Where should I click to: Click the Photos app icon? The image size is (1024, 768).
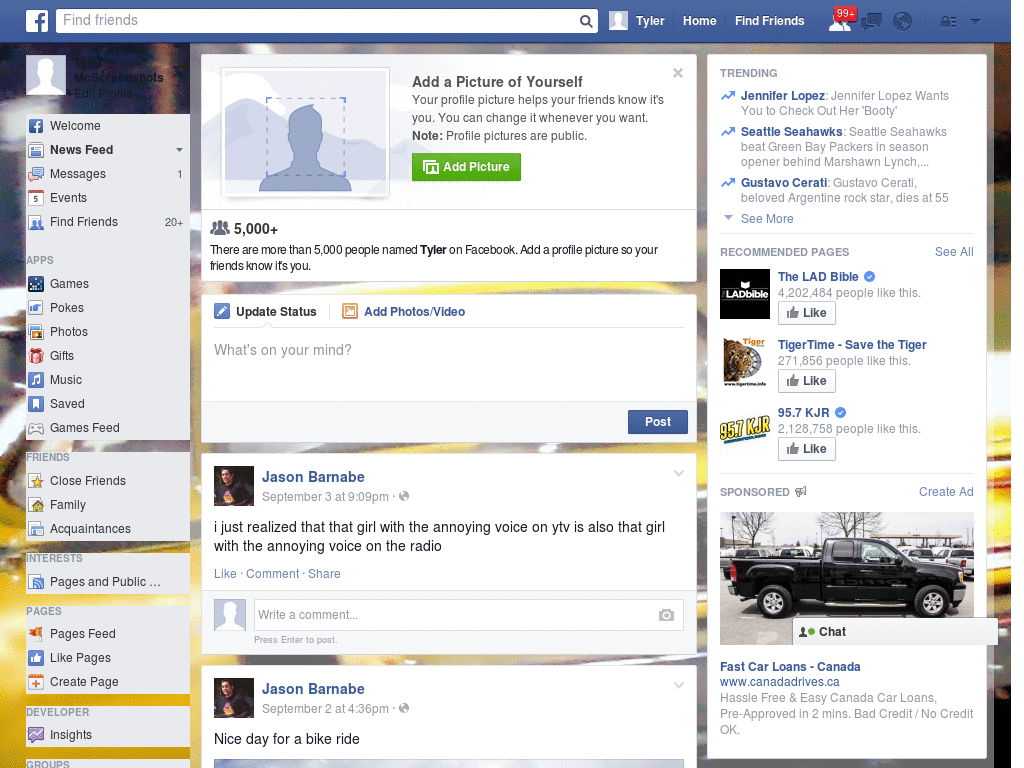[x=36, y=332]
